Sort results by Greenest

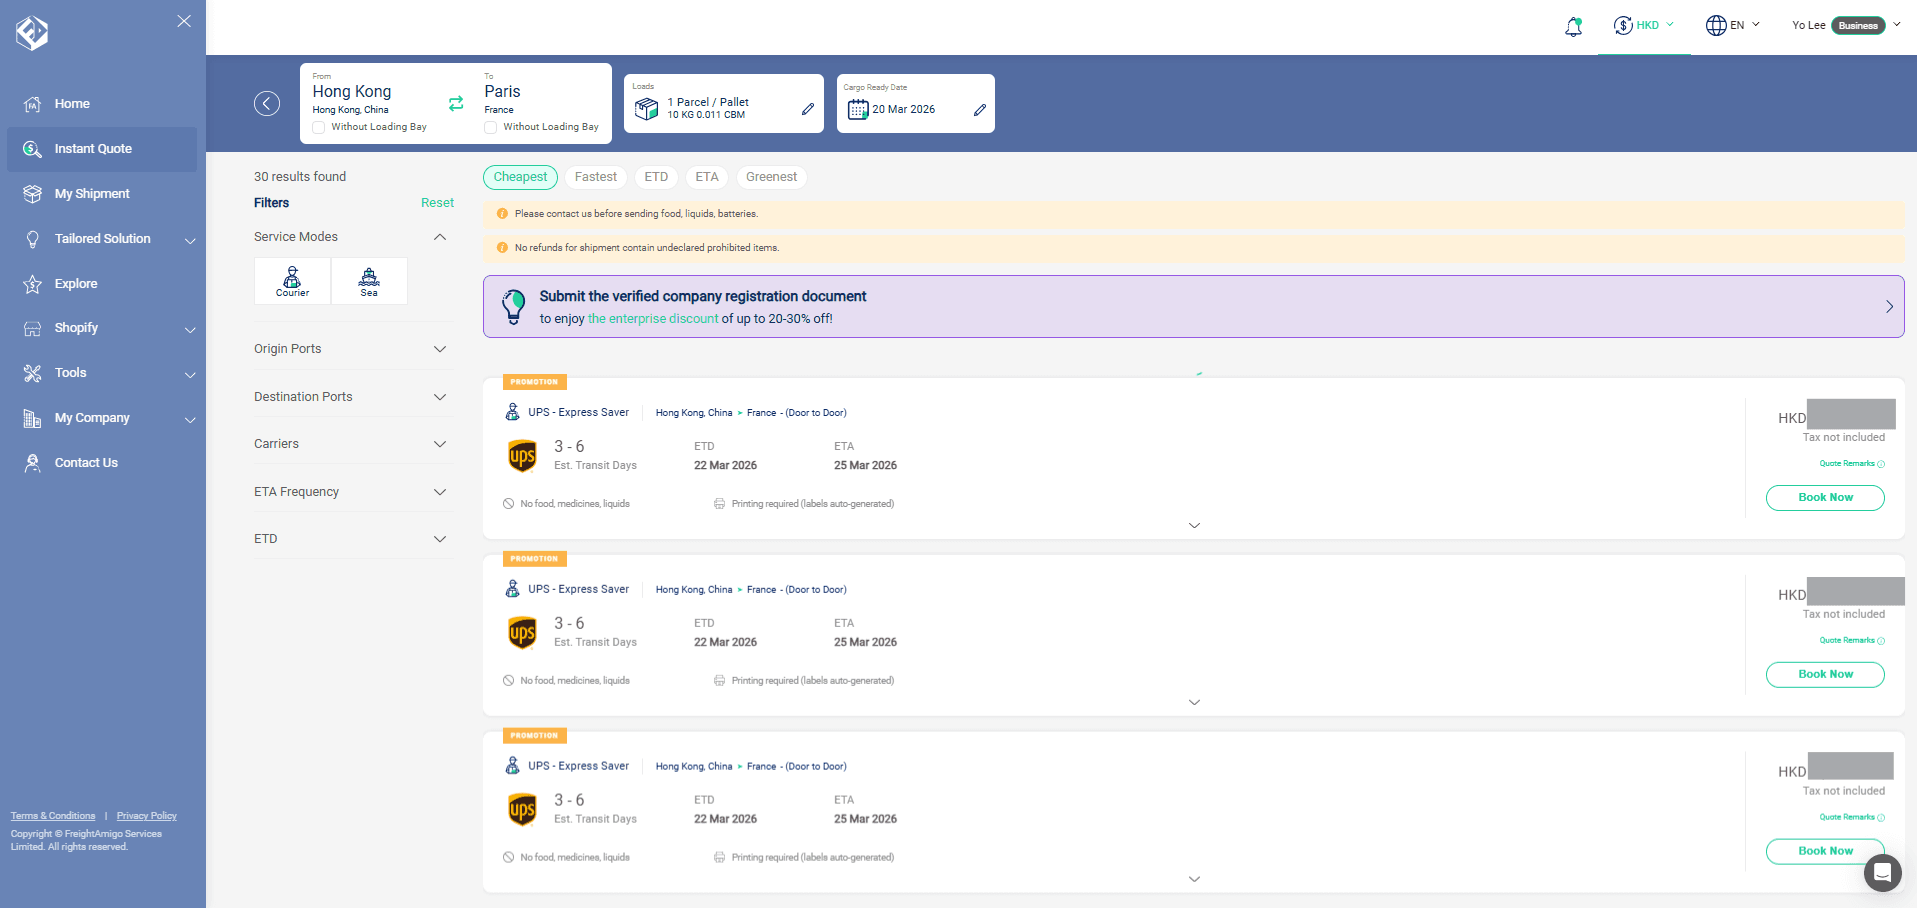tap(771, 177)
